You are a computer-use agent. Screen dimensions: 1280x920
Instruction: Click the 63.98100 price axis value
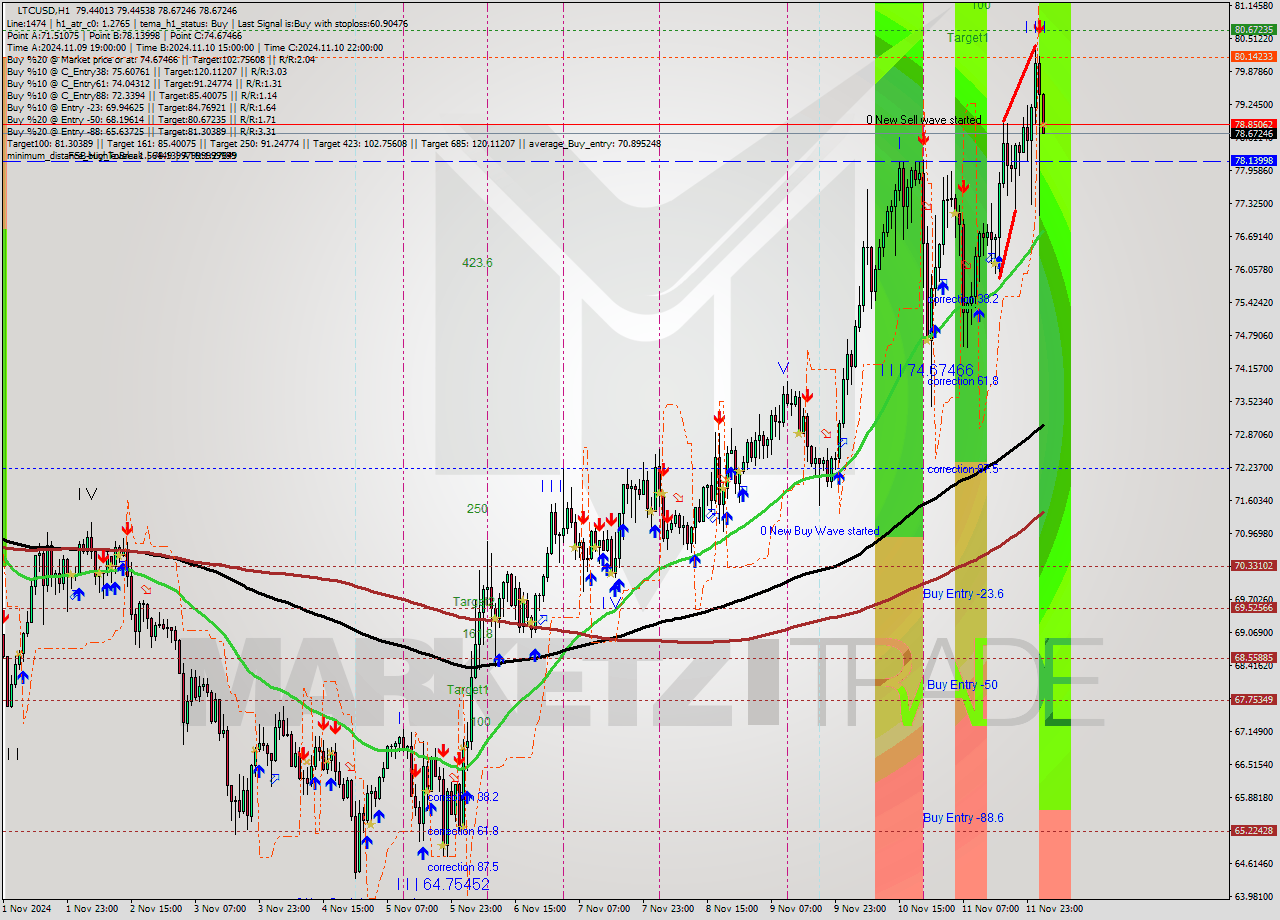click(x=1253, y=896)
